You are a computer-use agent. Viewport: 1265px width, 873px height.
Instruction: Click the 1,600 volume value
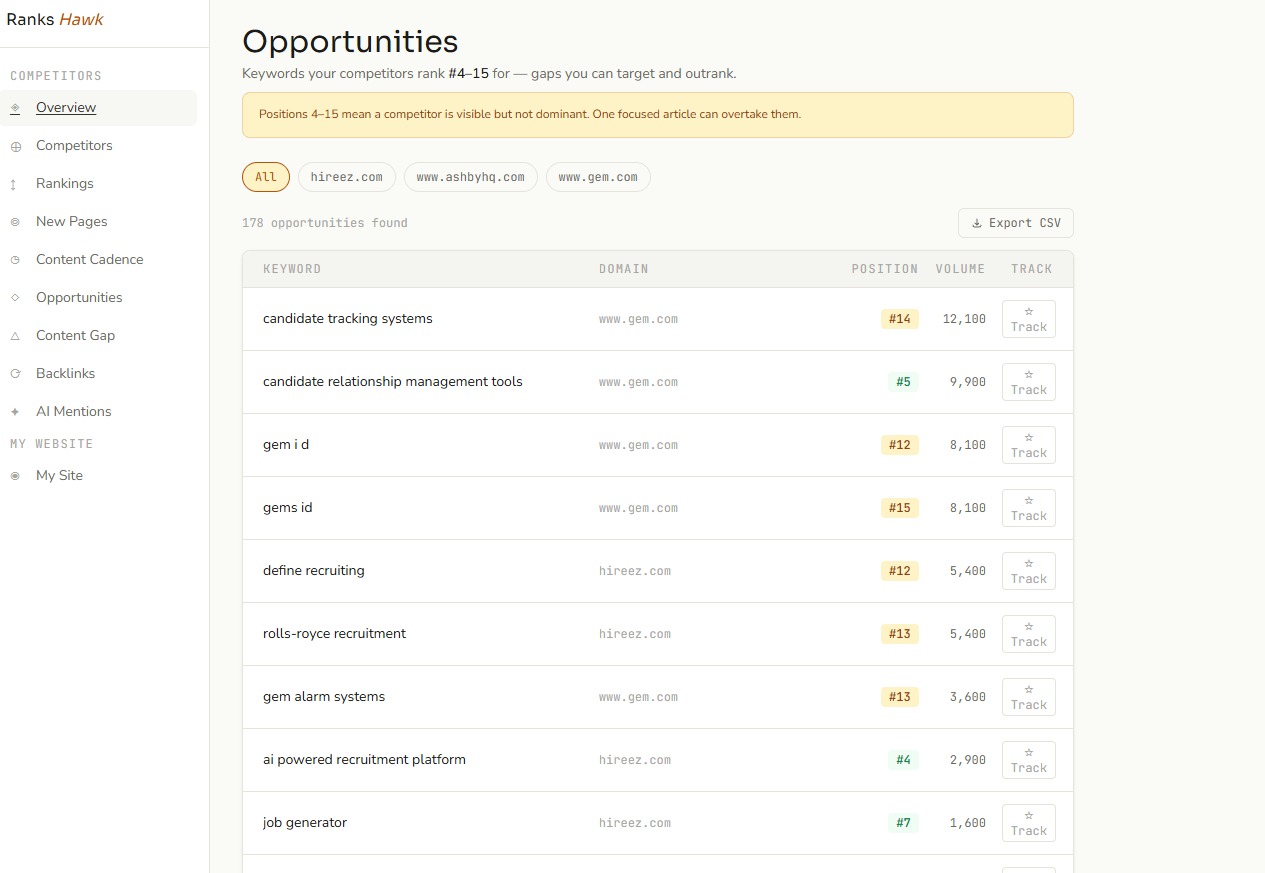[968, 823]
